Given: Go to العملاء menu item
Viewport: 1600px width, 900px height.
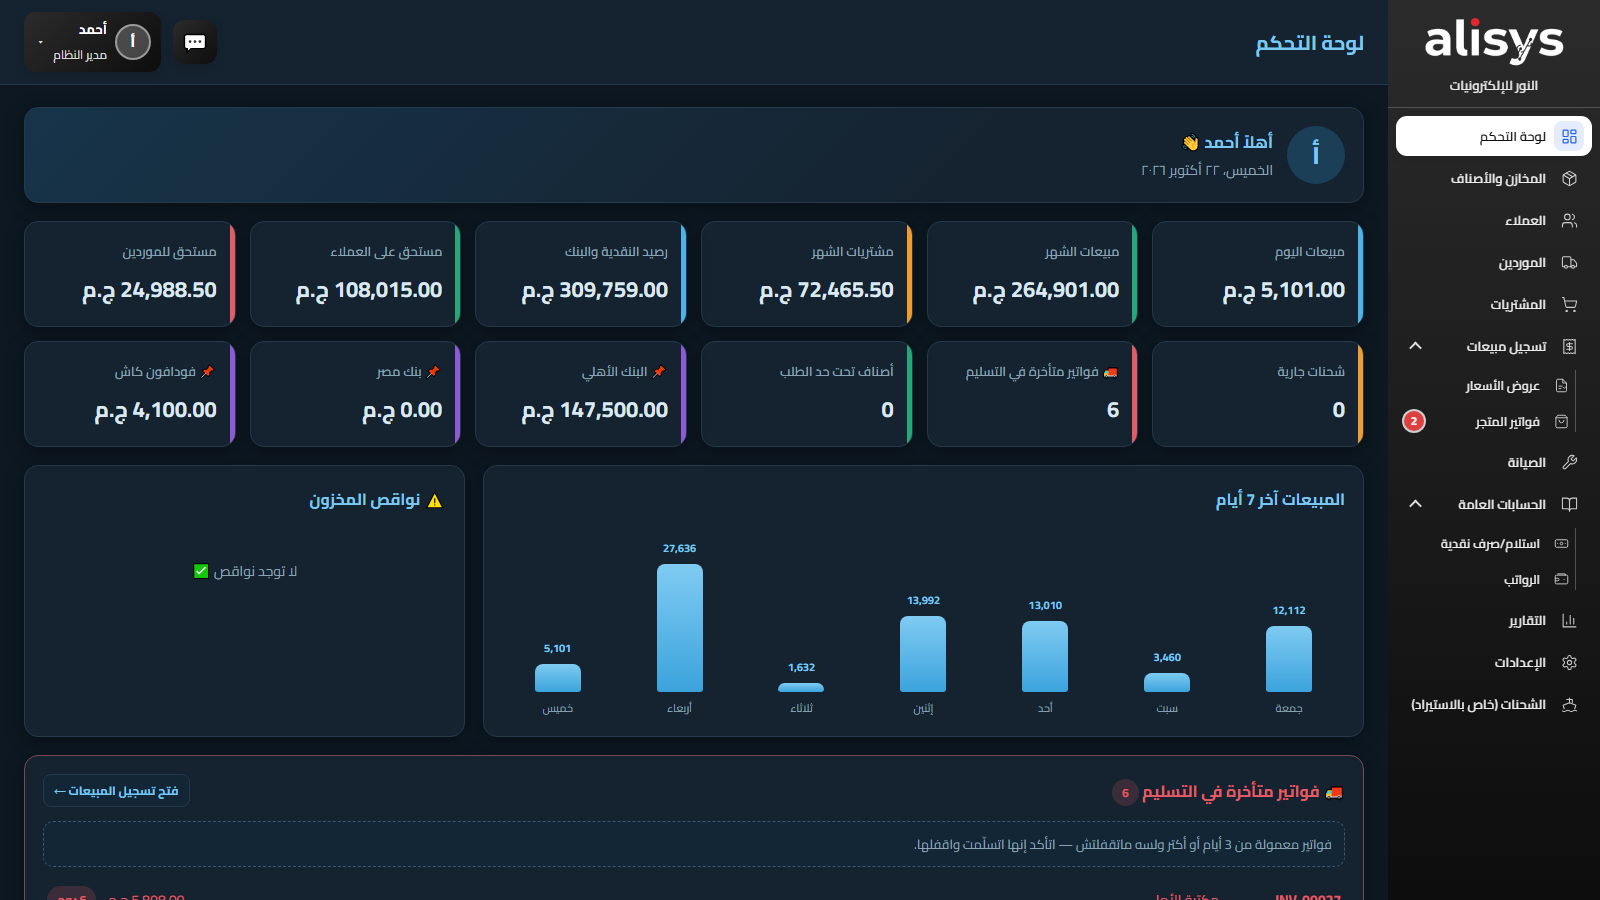Looking at the screenshot, I should tap(1494, 220).
